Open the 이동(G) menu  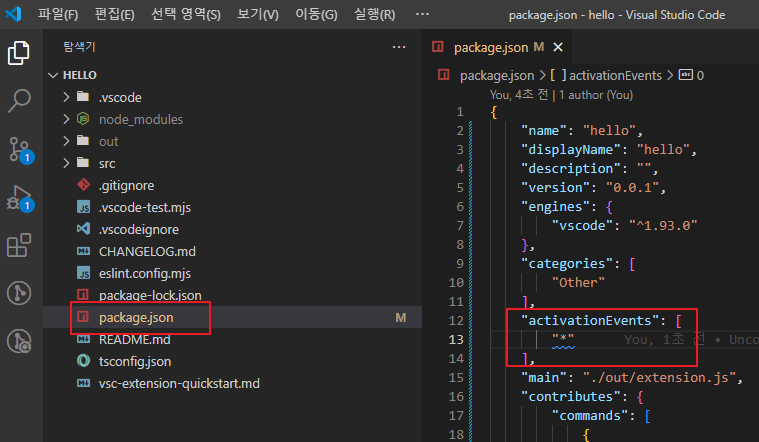316,15
